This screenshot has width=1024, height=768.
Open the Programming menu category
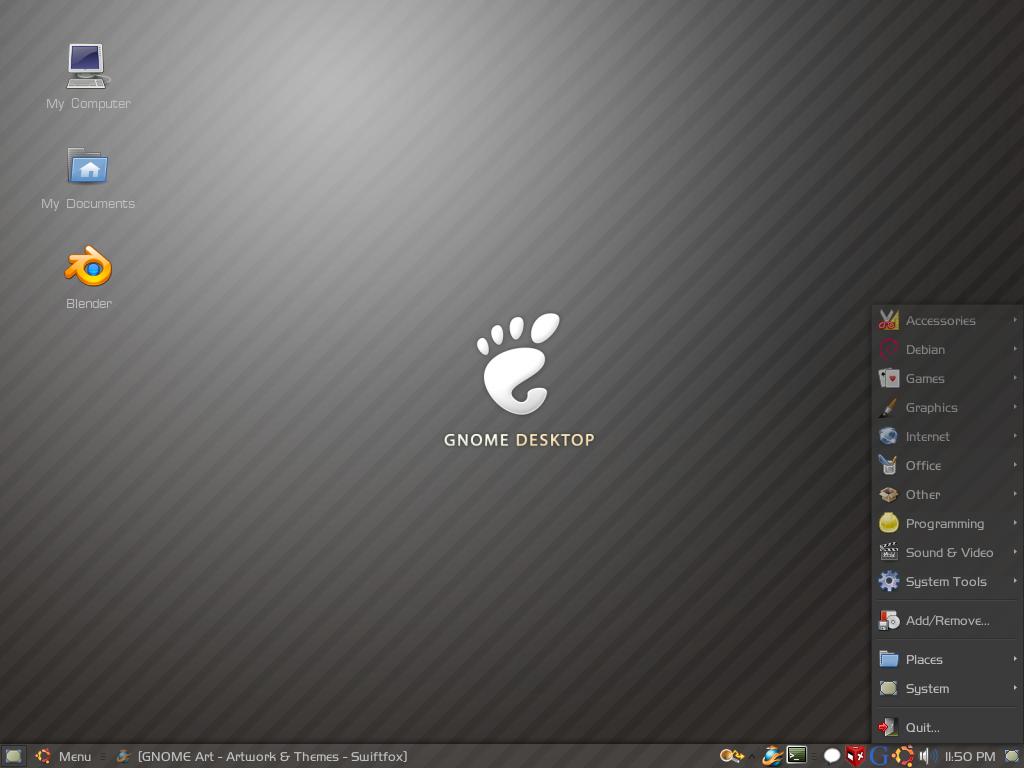coord(948,523)
